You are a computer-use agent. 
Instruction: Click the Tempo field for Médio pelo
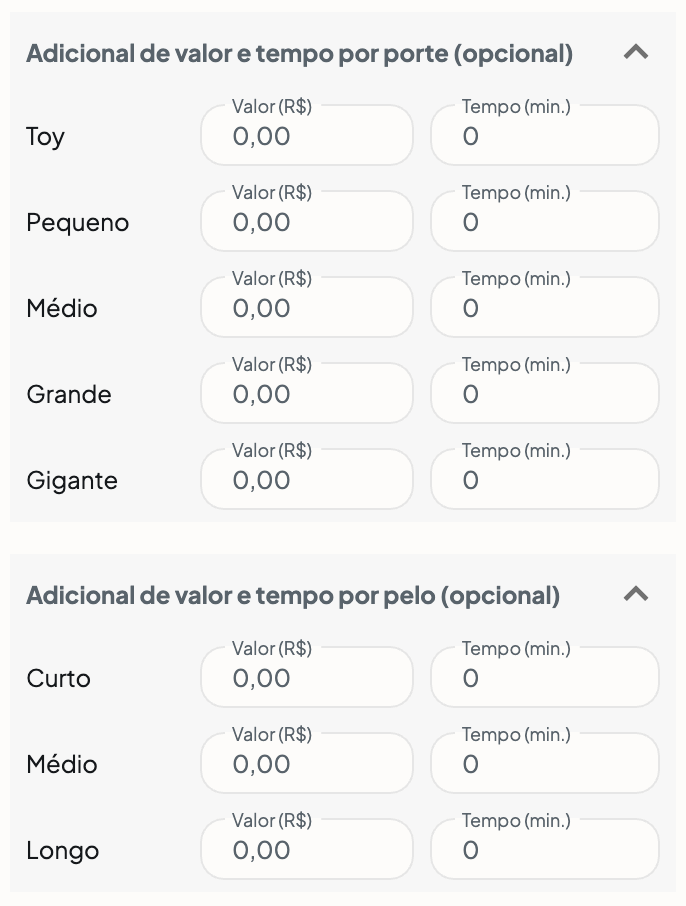point(545,763)
